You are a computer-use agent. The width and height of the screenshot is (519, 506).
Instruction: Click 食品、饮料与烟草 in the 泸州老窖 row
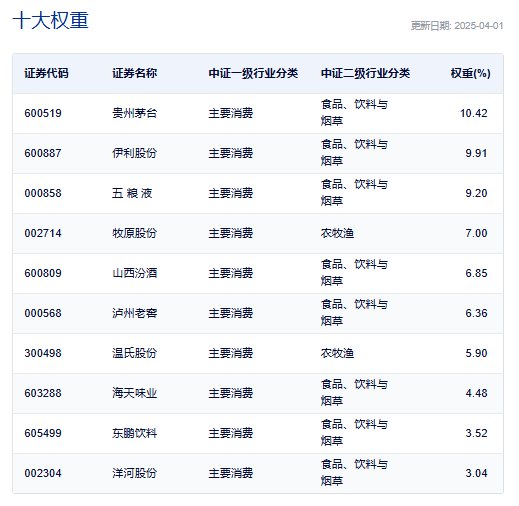pyautogui.click(x=354, y=313)
